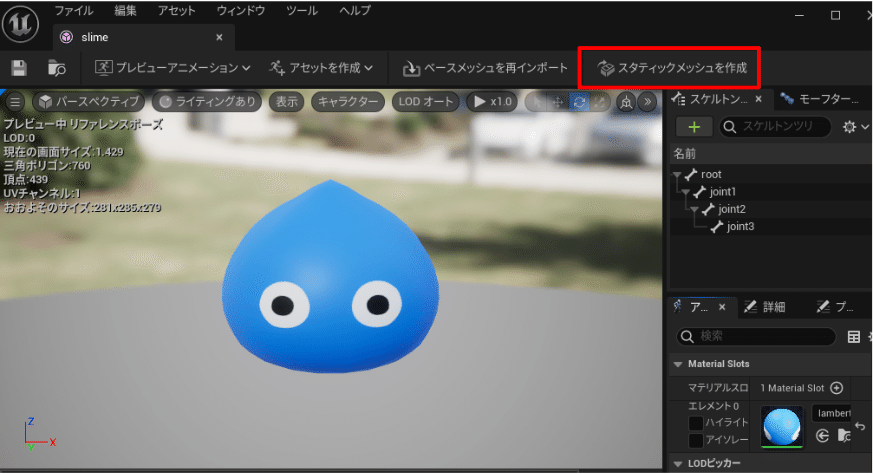Toggle the coordinate system icon in viewport

click(x=626, y=102)
